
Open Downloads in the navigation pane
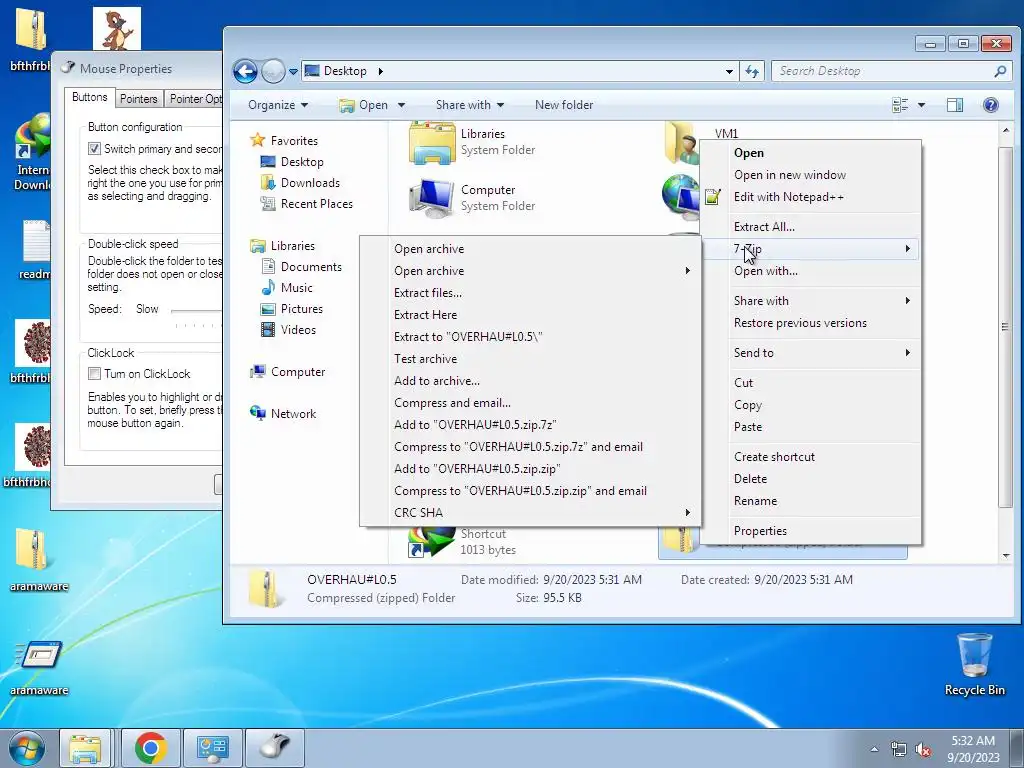click(310, 183)
